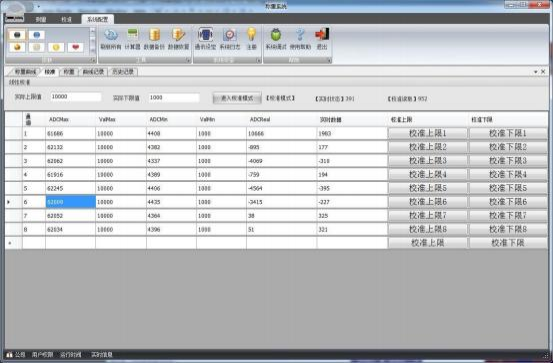553x364 pixels.
Task: Click the ADCReal cell 10666 in row 1
Action: tap(281, 134)
